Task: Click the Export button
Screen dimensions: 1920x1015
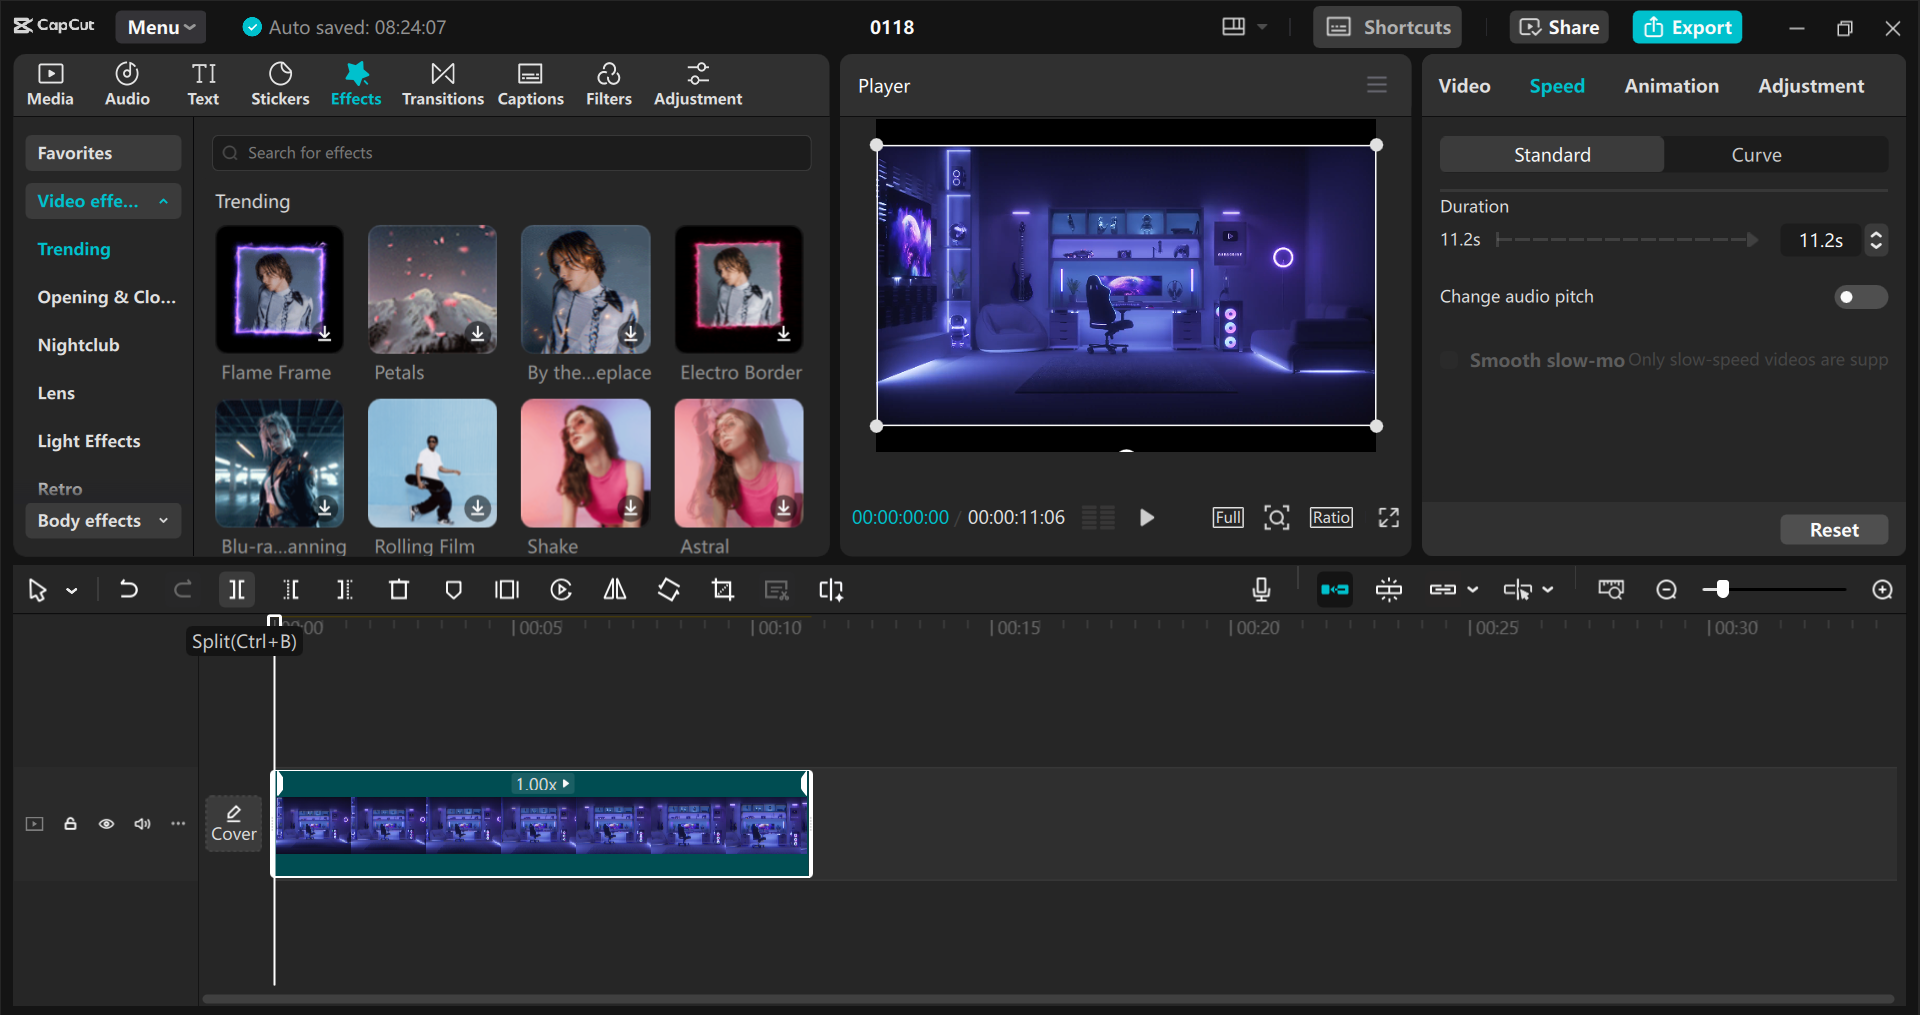Action: 1686,27
